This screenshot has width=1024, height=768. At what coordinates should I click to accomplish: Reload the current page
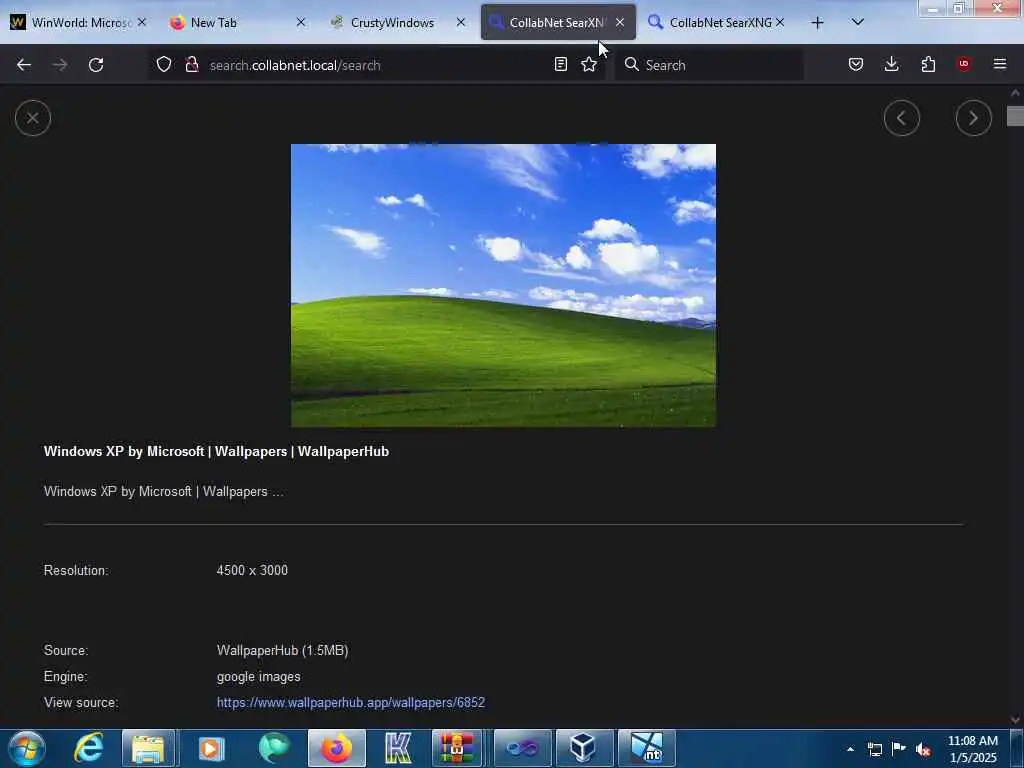click(x=96, y=65)
